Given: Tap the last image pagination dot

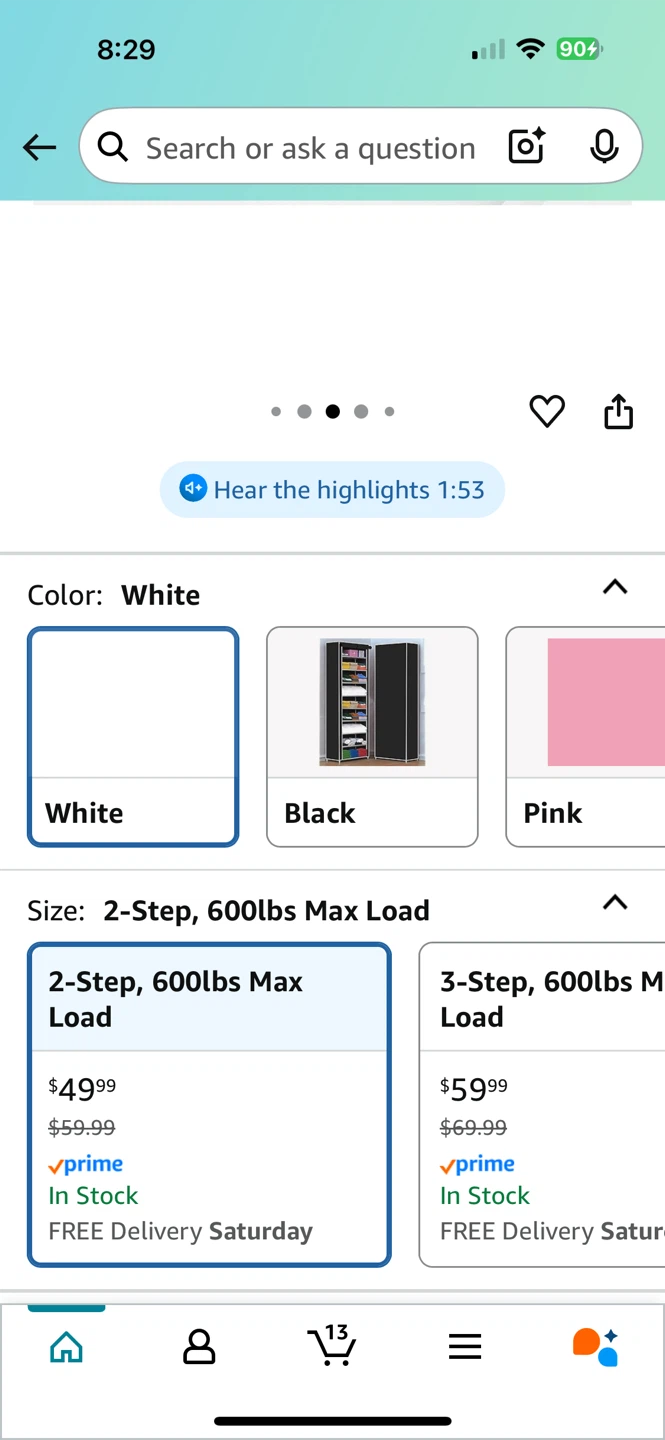Looking at the screenshot, I should click(x=389, y=411).
